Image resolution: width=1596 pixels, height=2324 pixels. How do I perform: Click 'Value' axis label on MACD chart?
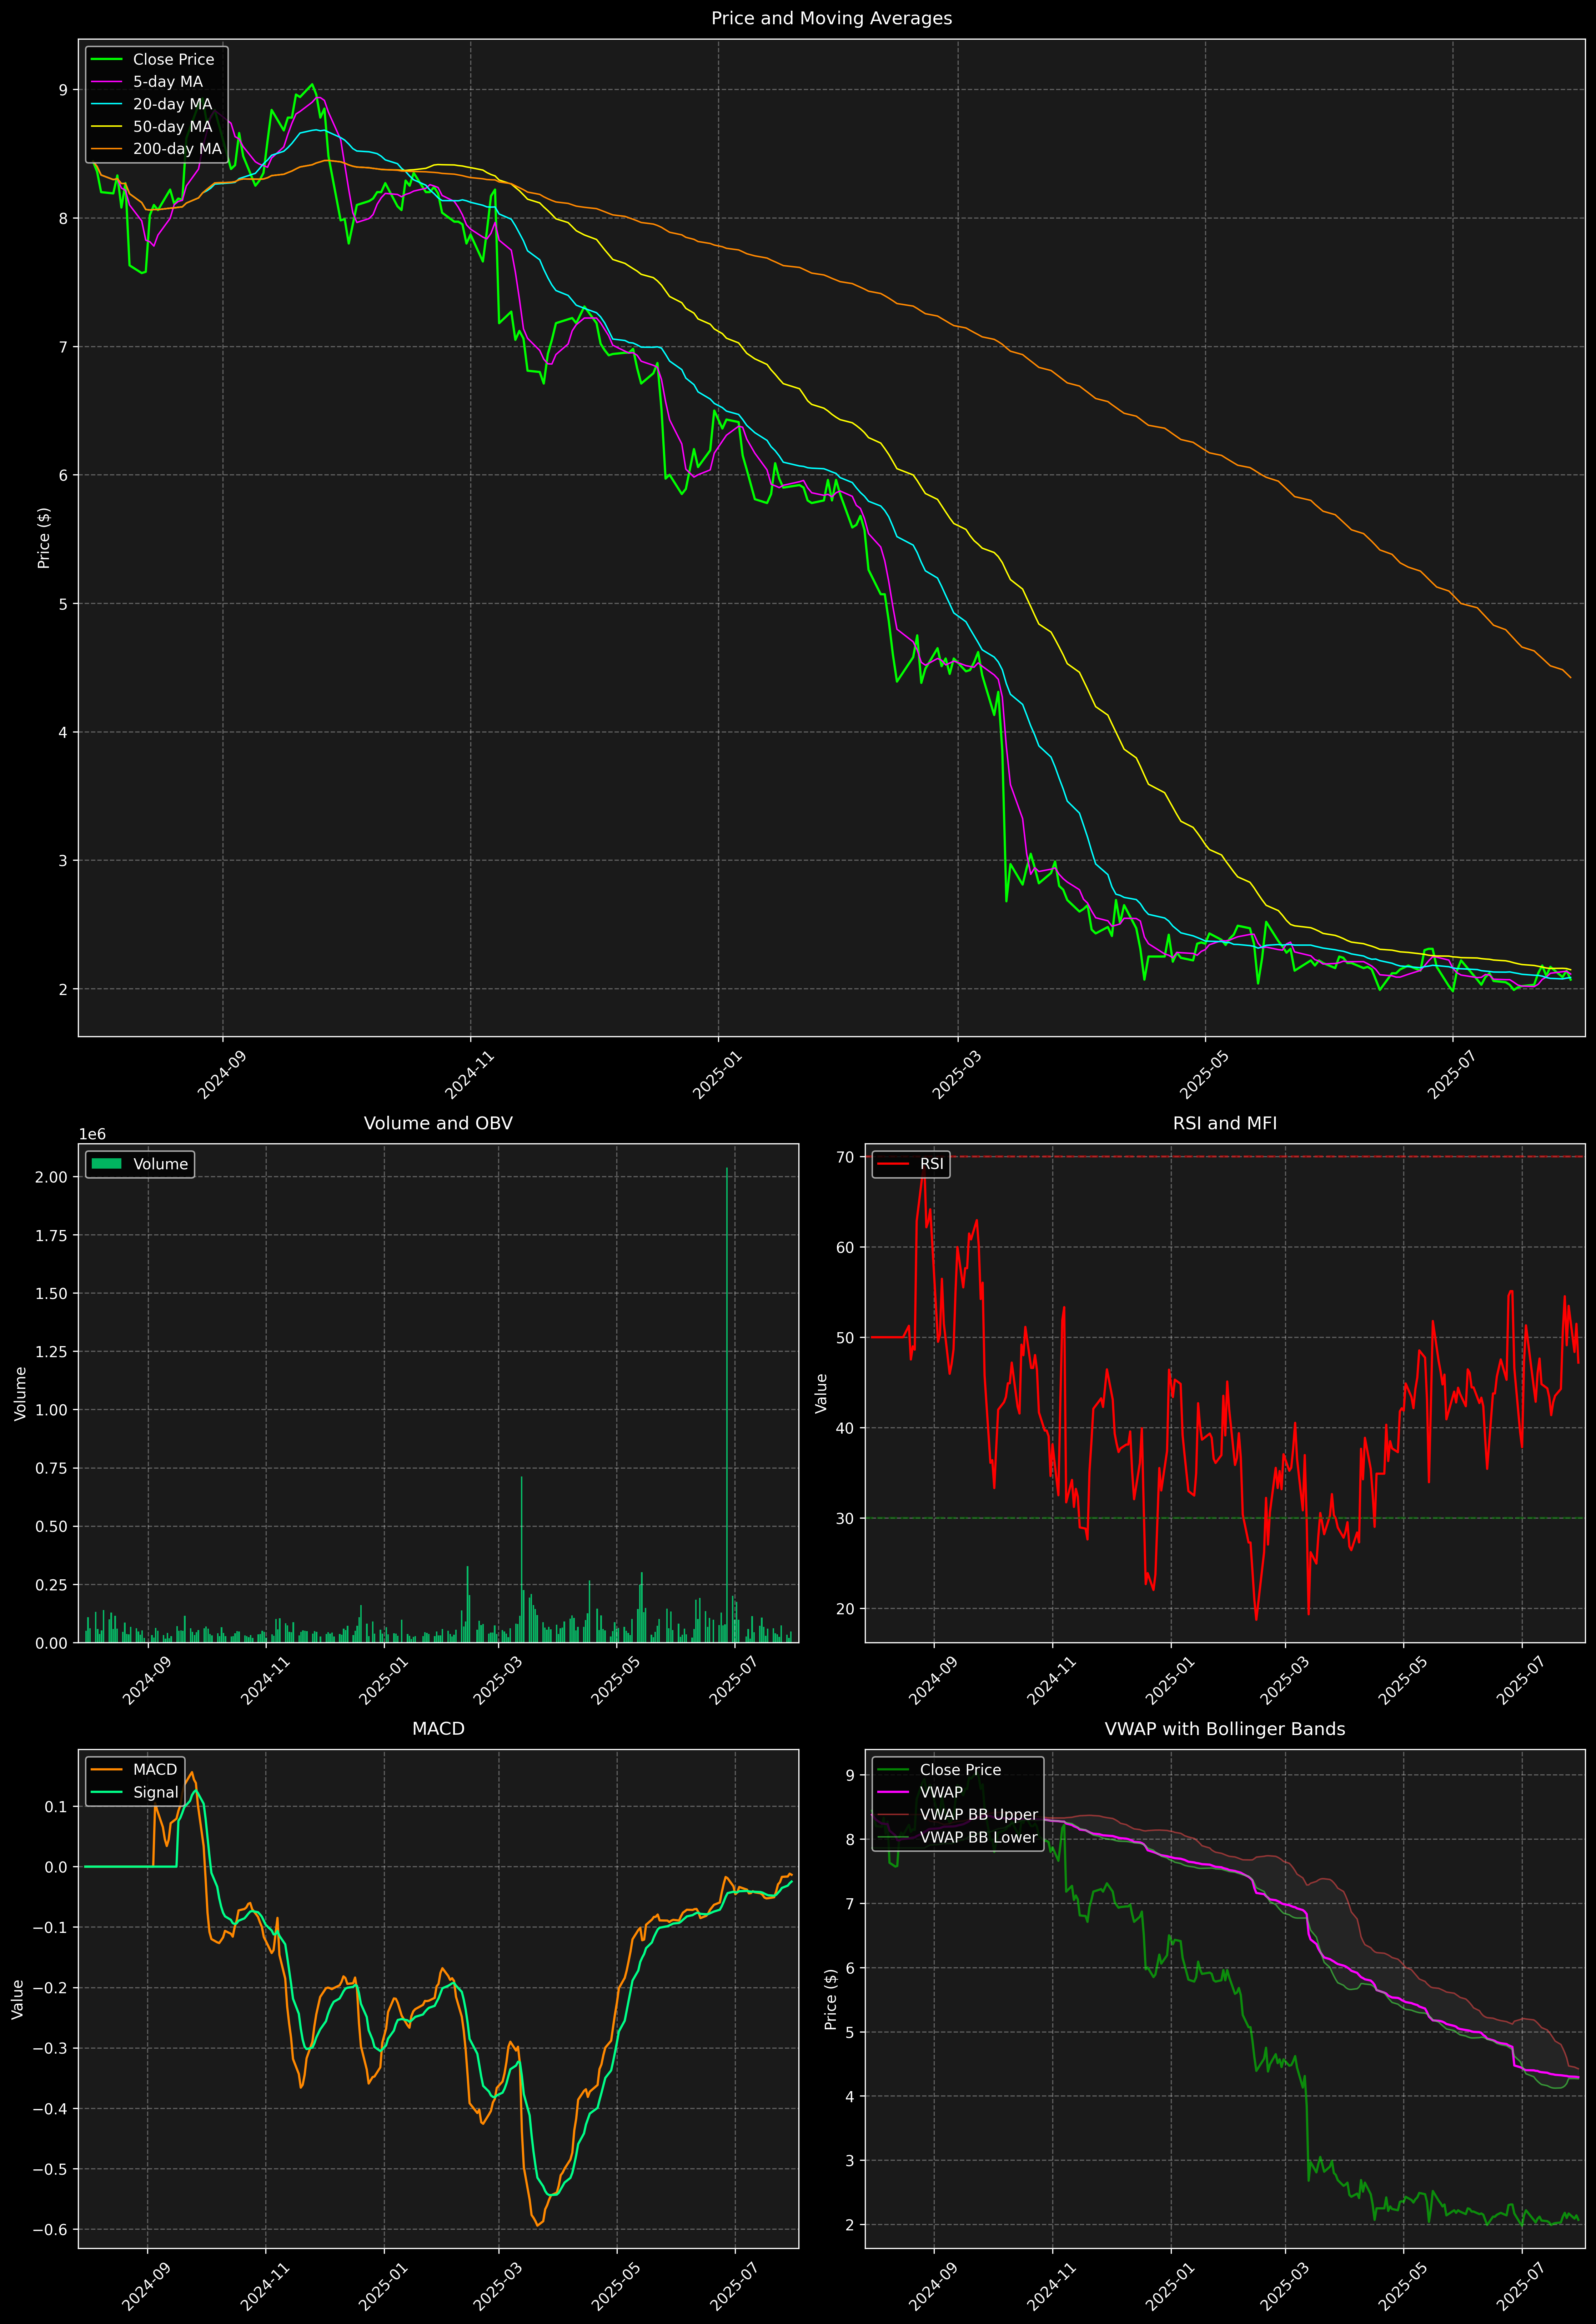pos(17,1999)
